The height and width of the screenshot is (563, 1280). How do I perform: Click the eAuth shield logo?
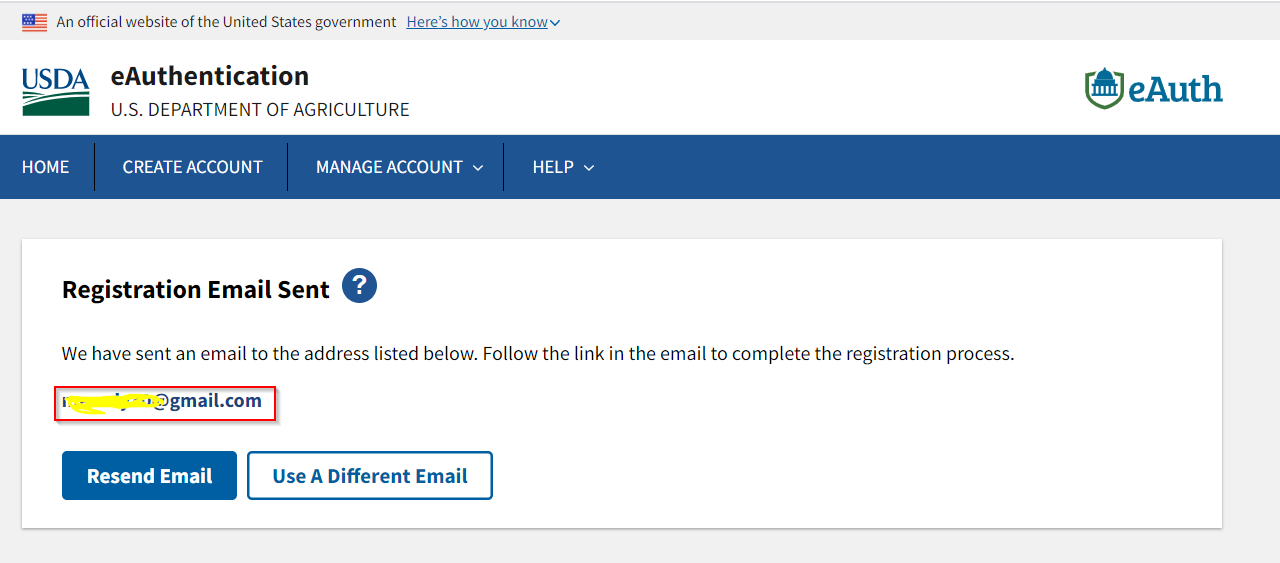[x=1104, y=89]
